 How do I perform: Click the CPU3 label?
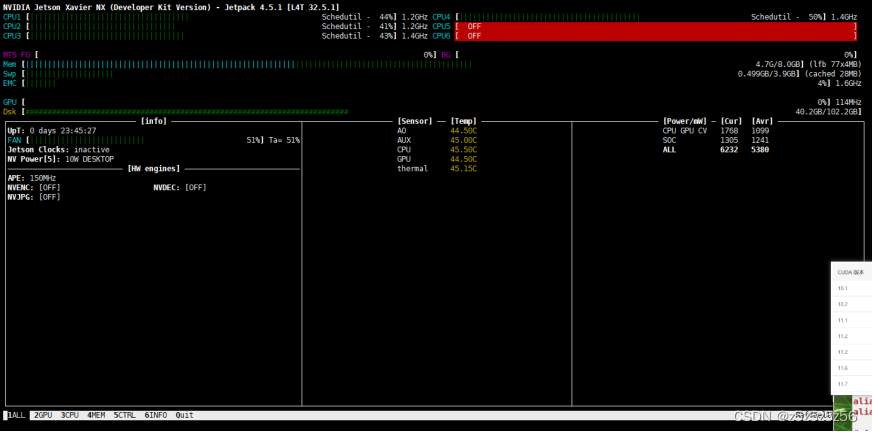point(12,36)
